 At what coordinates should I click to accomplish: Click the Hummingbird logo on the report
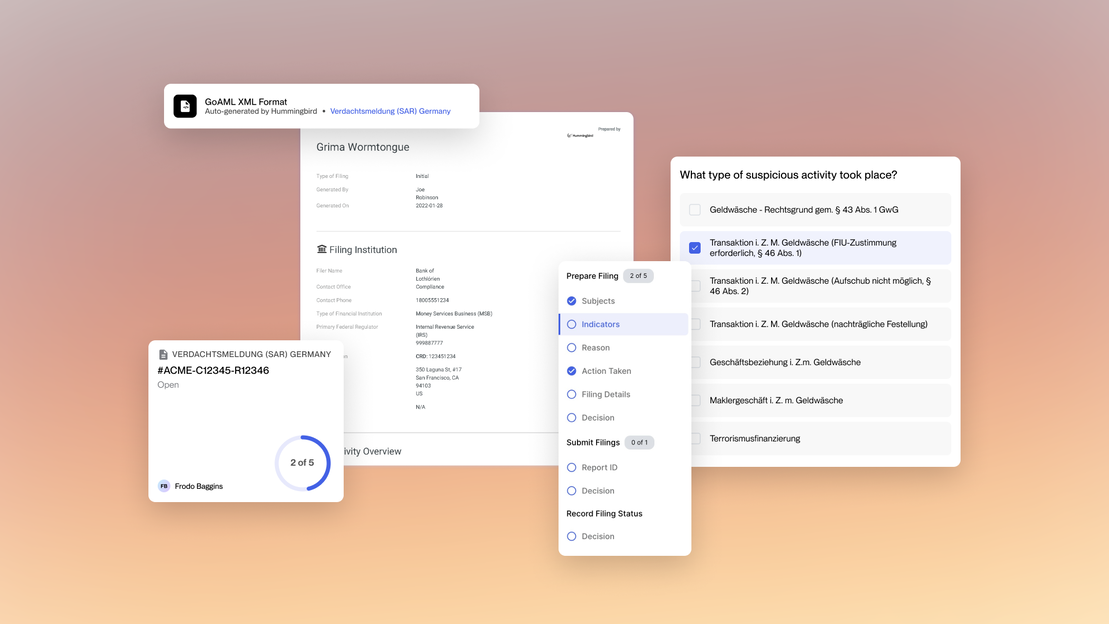point(580,136)
